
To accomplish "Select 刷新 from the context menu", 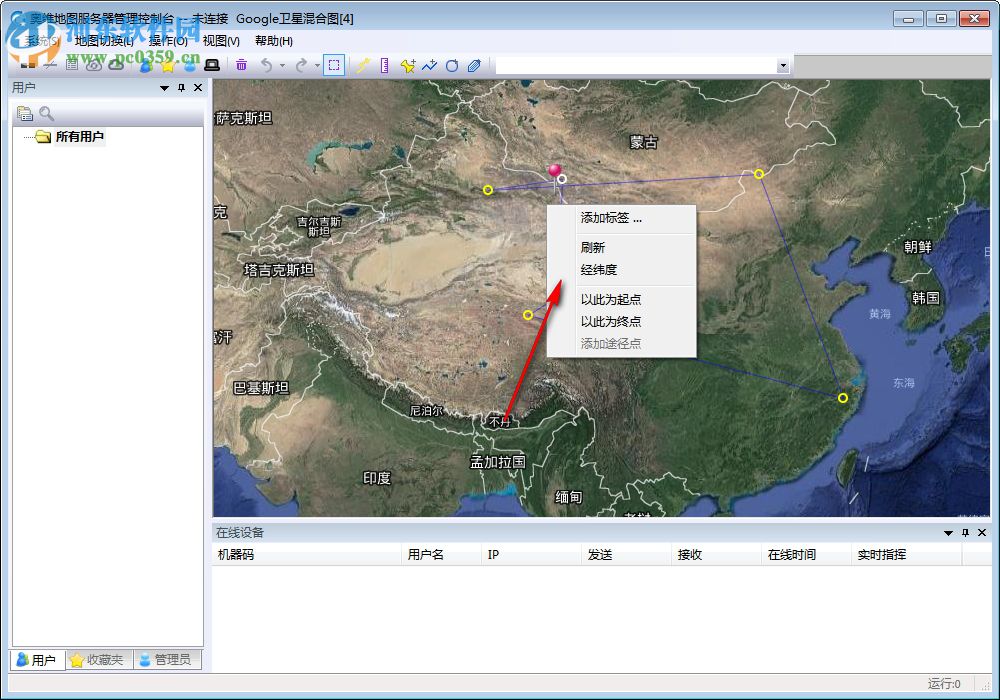I will [x=591, y=247].
